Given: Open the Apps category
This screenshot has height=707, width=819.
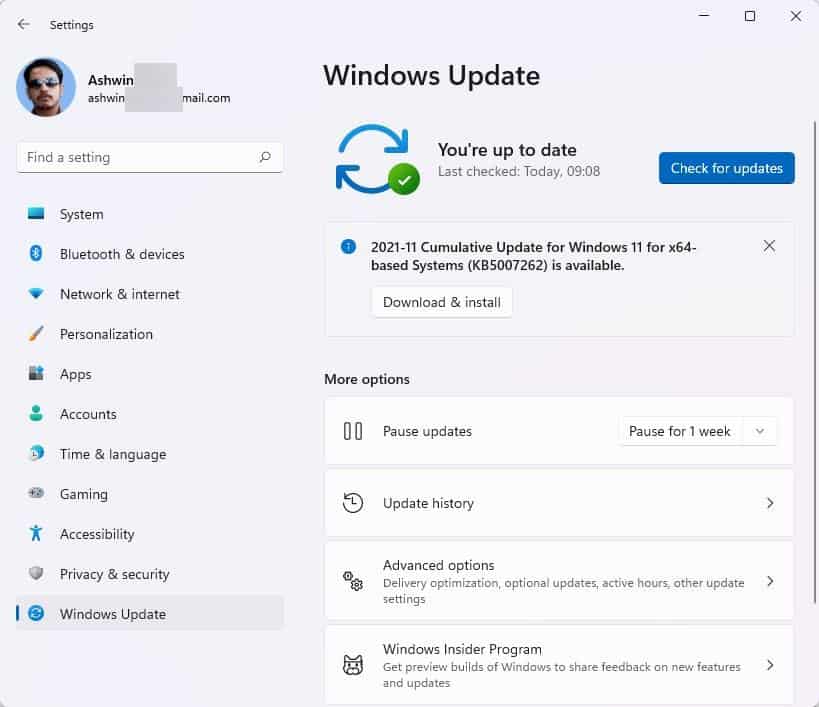Looking at the screenshot, I should point(150,374).
